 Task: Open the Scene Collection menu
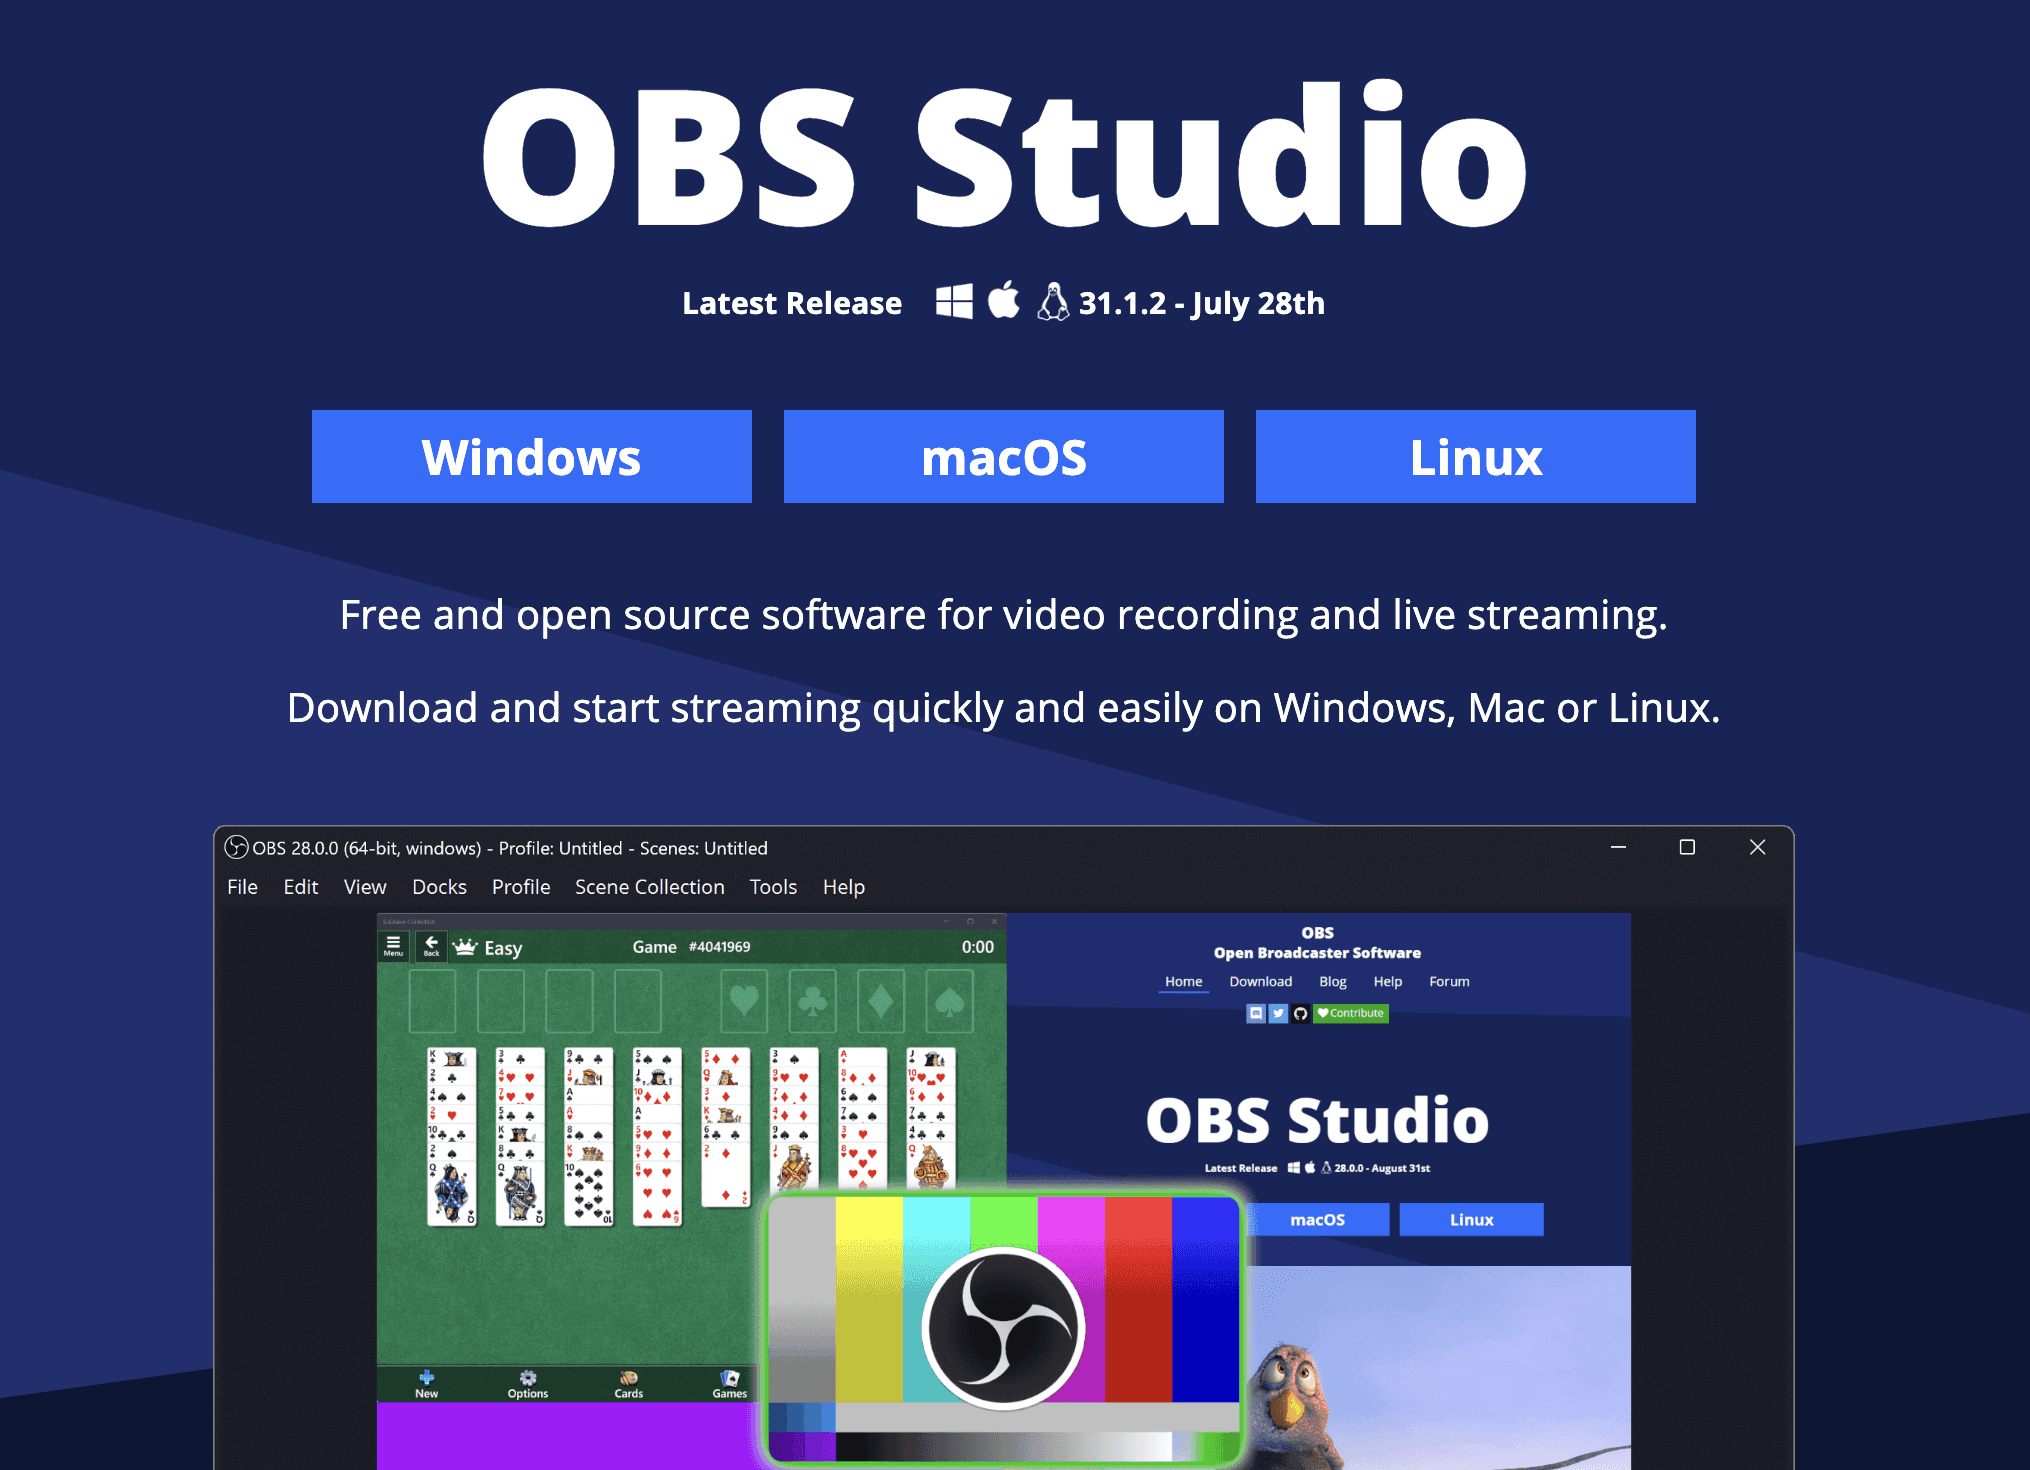point(649,886)
